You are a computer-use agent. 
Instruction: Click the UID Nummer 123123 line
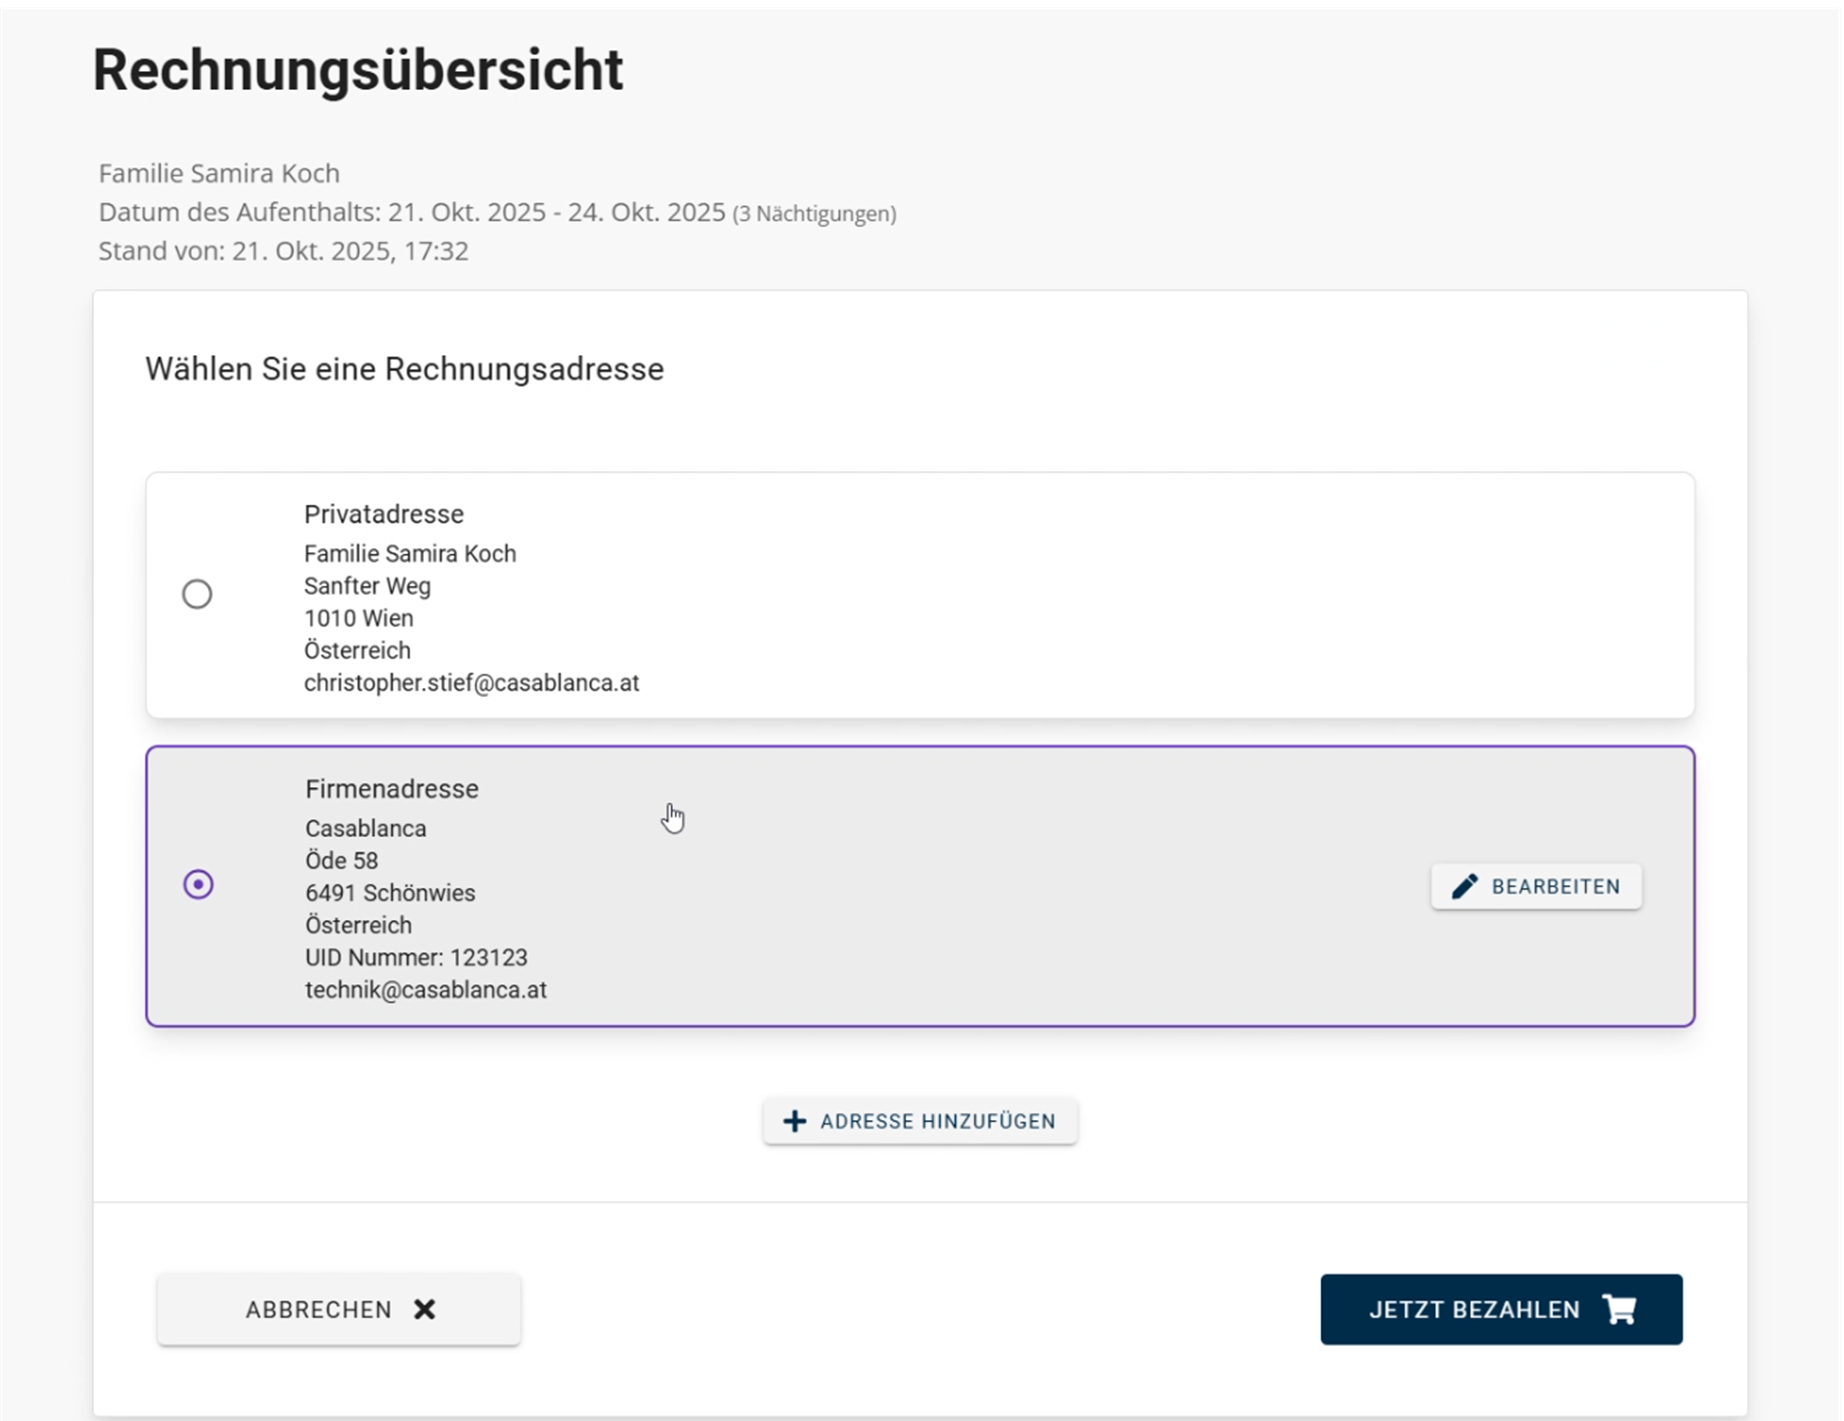coord(416,958)
